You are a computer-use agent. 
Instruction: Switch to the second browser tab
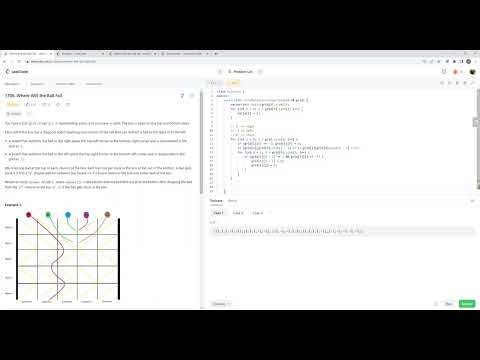click(x=80, y=54)
